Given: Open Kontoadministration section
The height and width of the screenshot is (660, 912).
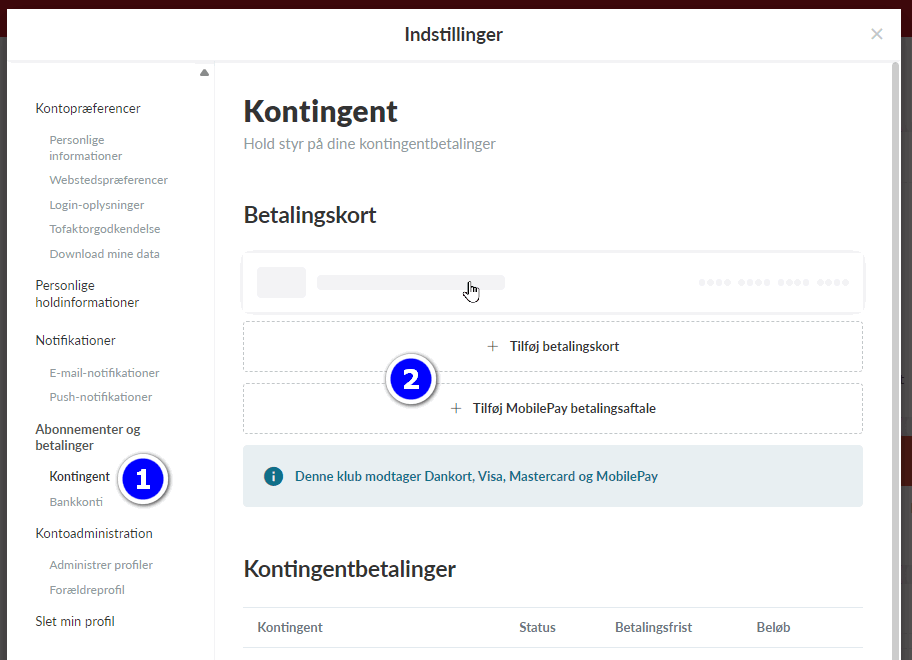Looking at the screenshot, I should pos(94,533).
